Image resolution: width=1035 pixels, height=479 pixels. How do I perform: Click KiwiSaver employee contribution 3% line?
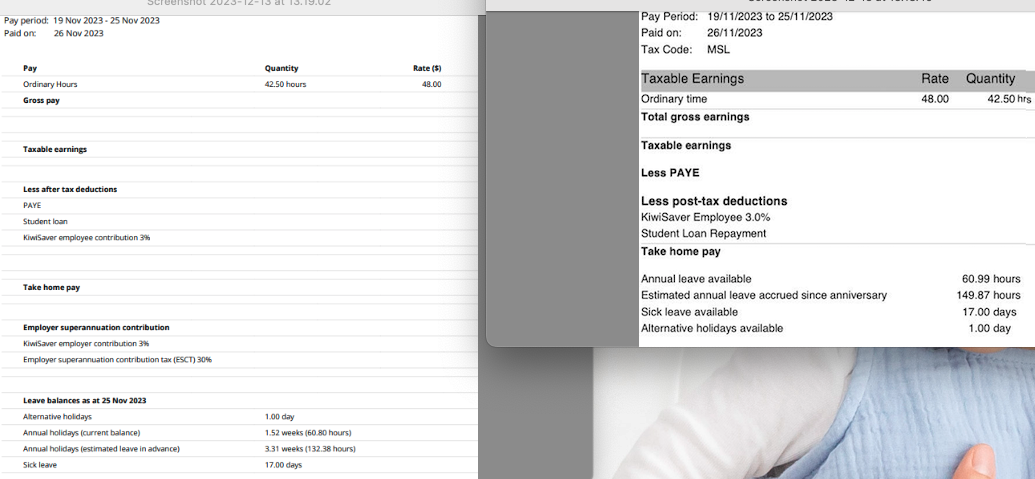click(x=86, y=237)
